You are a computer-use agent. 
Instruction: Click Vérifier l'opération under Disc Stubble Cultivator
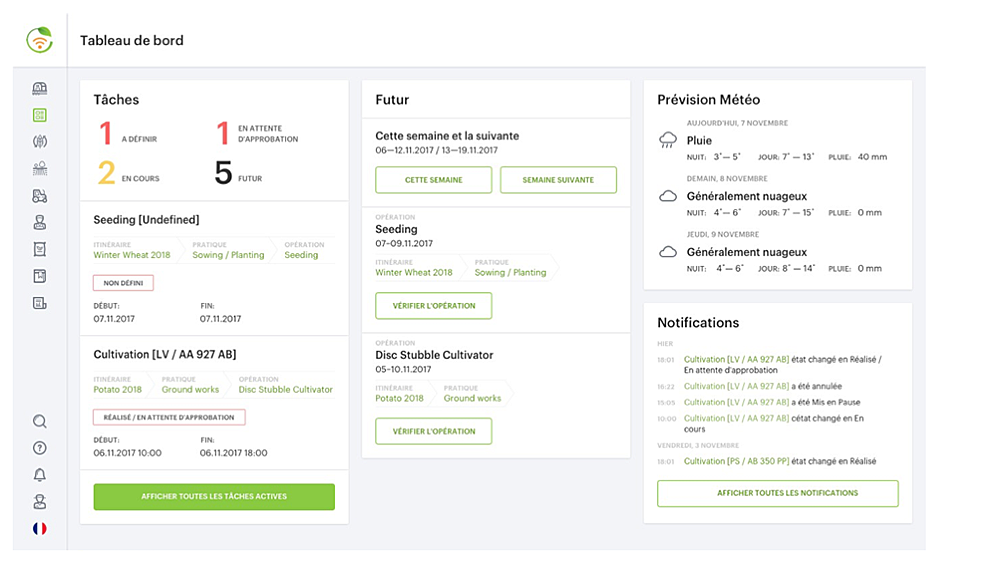pos(433,431)
